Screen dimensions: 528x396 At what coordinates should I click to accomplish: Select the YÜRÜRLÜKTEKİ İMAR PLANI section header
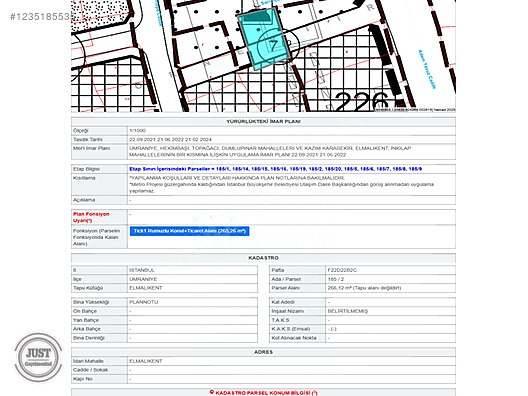(263, 121)
